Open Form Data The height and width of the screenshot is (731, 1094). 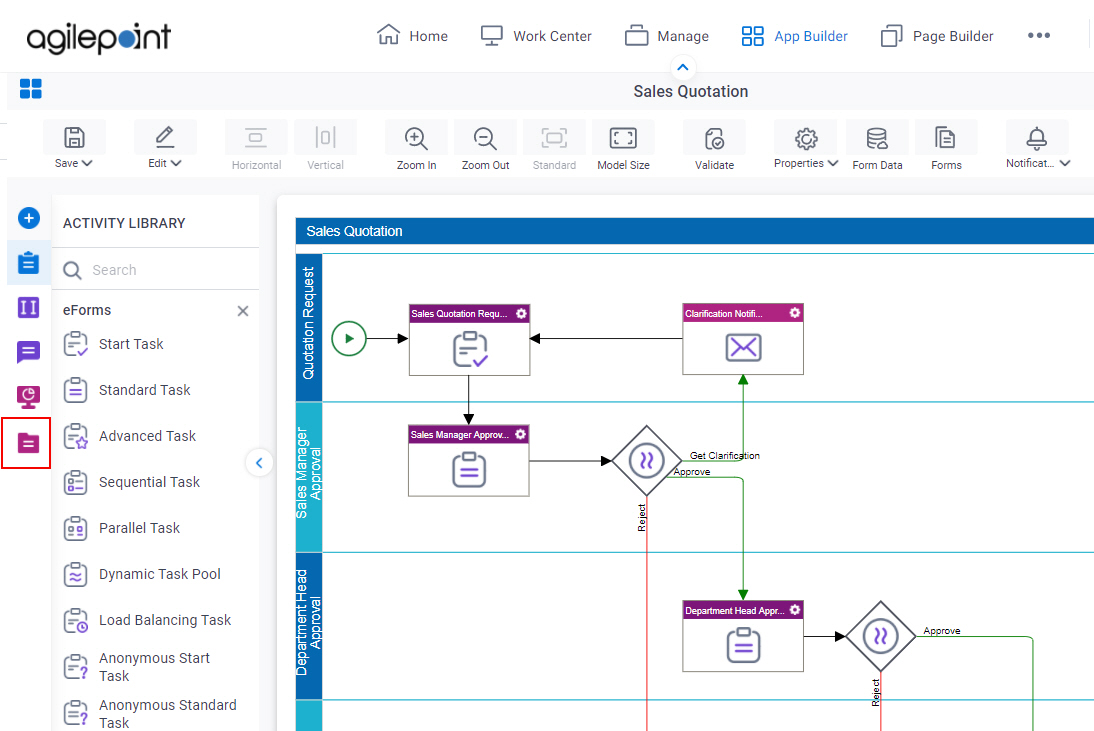[877, 146]
